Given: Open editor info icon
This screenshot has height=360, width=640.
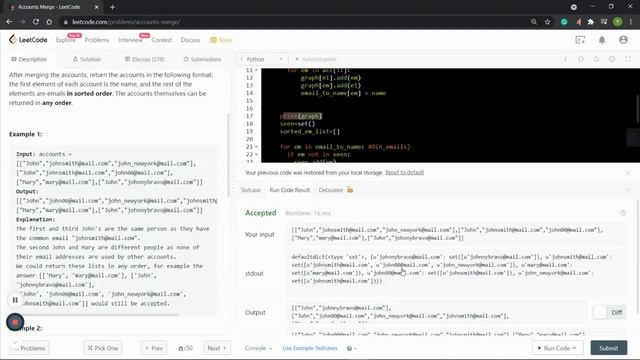Looking at the screenshot, I should tap(565, 59).
